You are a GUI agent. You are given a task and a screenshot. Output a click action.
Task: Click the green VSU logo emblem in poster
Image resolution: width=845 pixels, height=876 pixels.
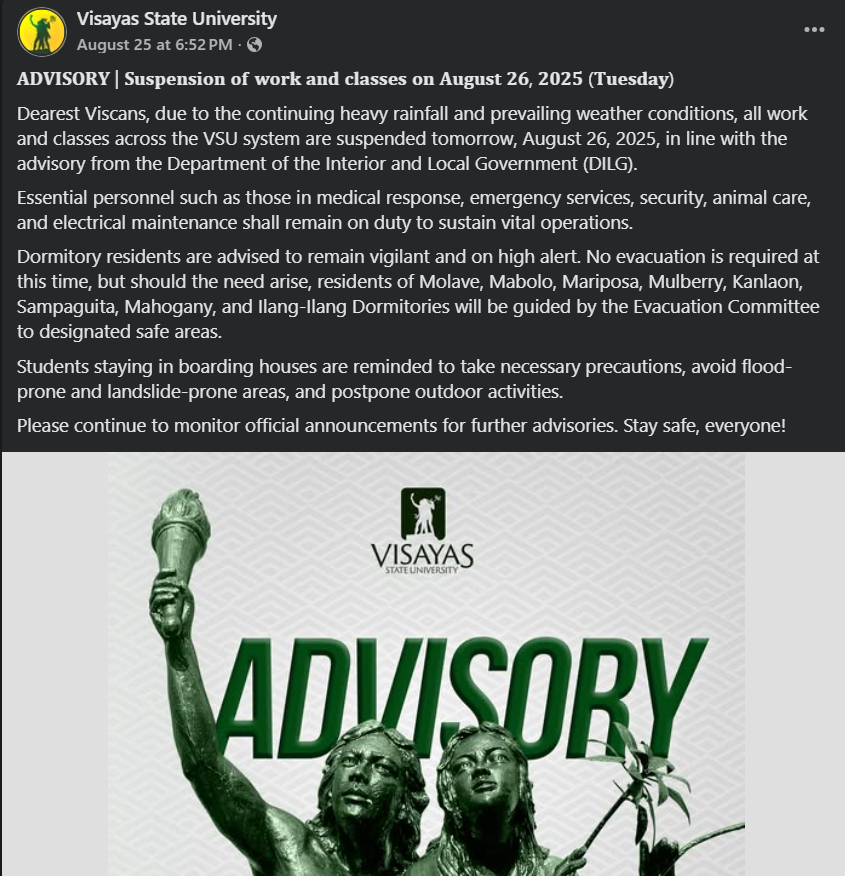(422, 513)
